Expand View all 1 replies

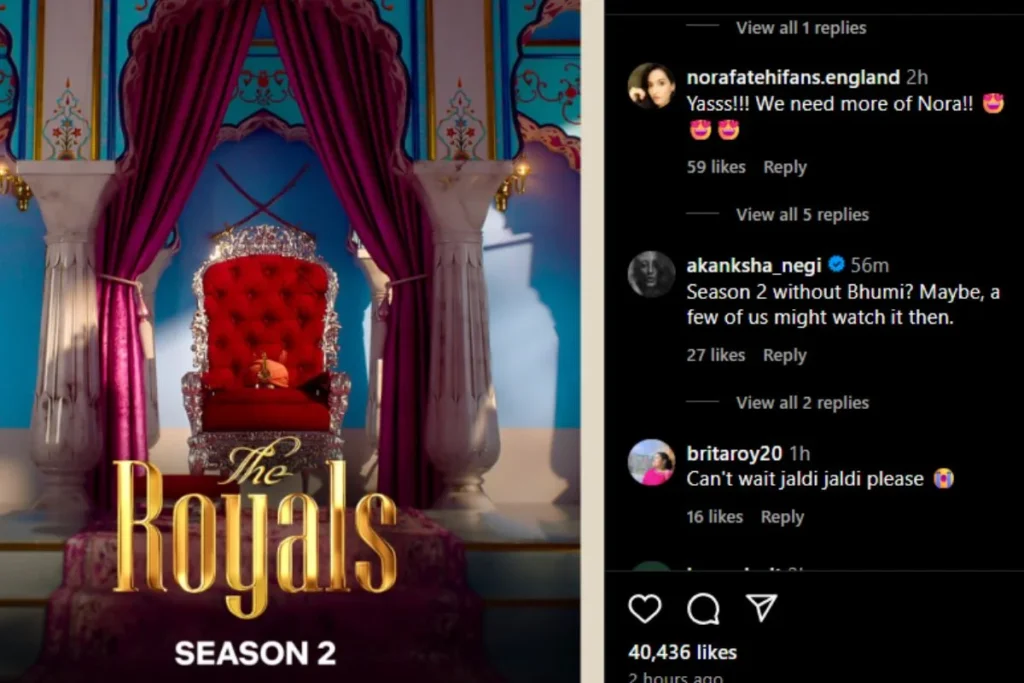(801, 28)
